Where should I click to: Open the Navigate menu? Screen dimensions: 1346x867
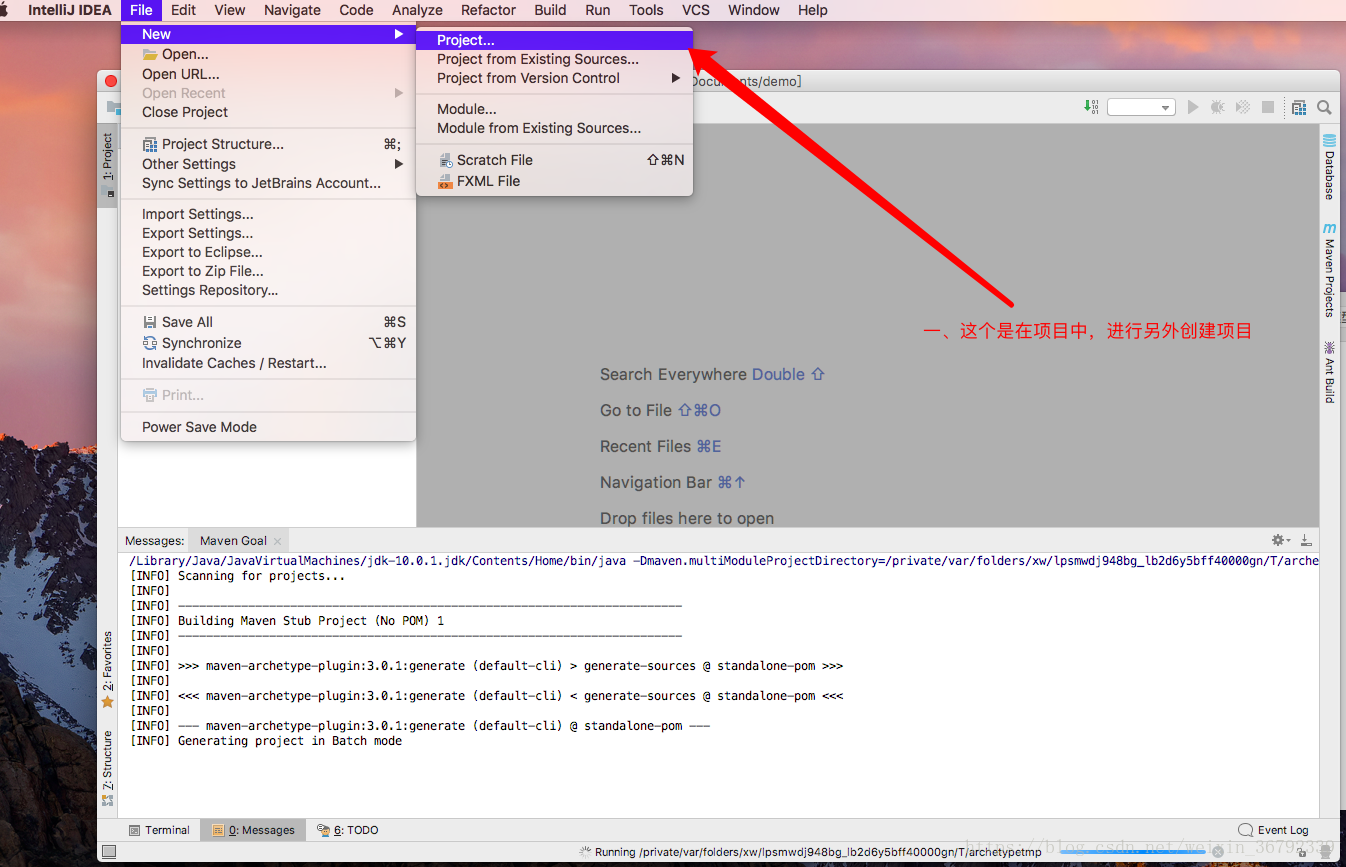tap(292, 10)
